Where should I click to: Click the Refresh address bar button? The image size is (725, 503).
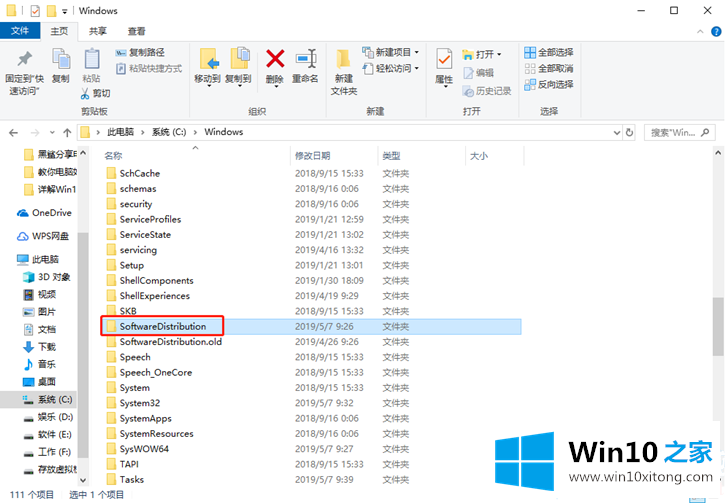click(x=629, y=133)
